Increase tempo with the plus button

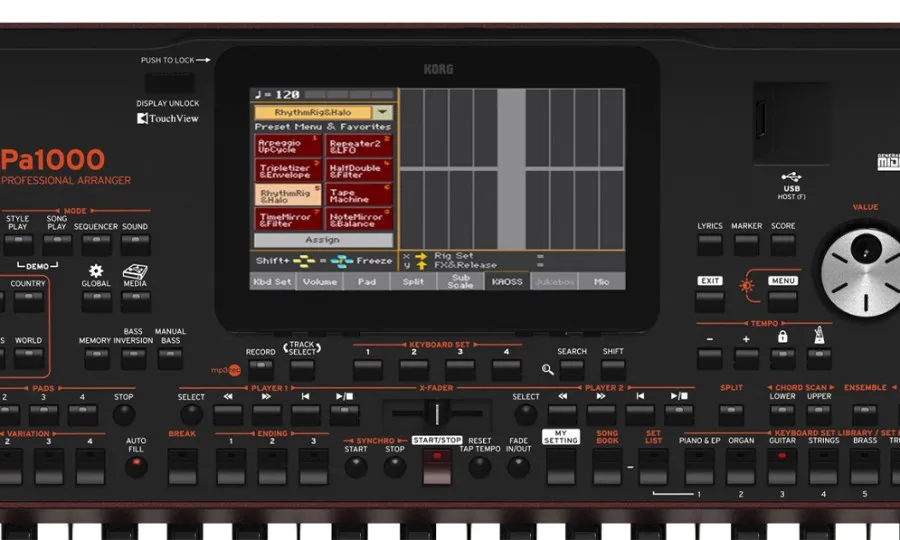tap(746, 359)
